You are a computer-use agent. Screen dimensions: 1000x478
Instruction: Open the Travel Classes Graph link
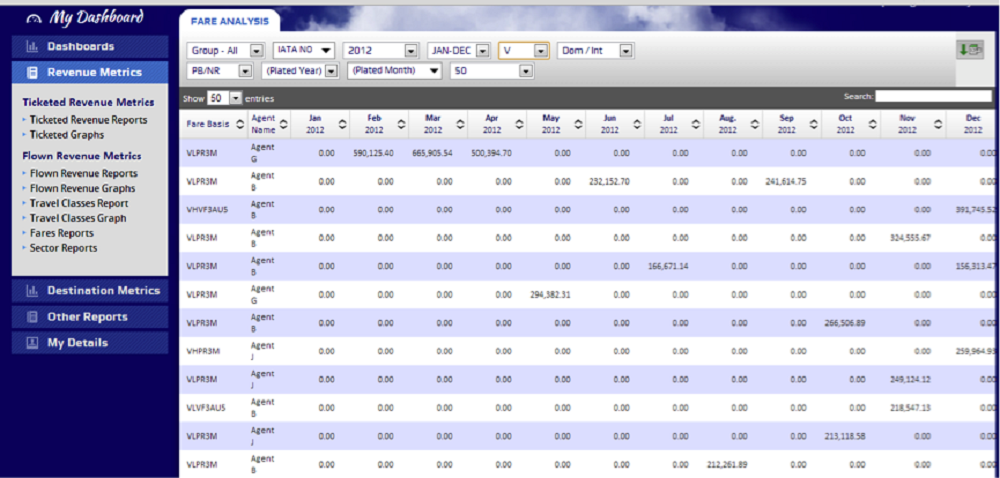coord(78,218)
